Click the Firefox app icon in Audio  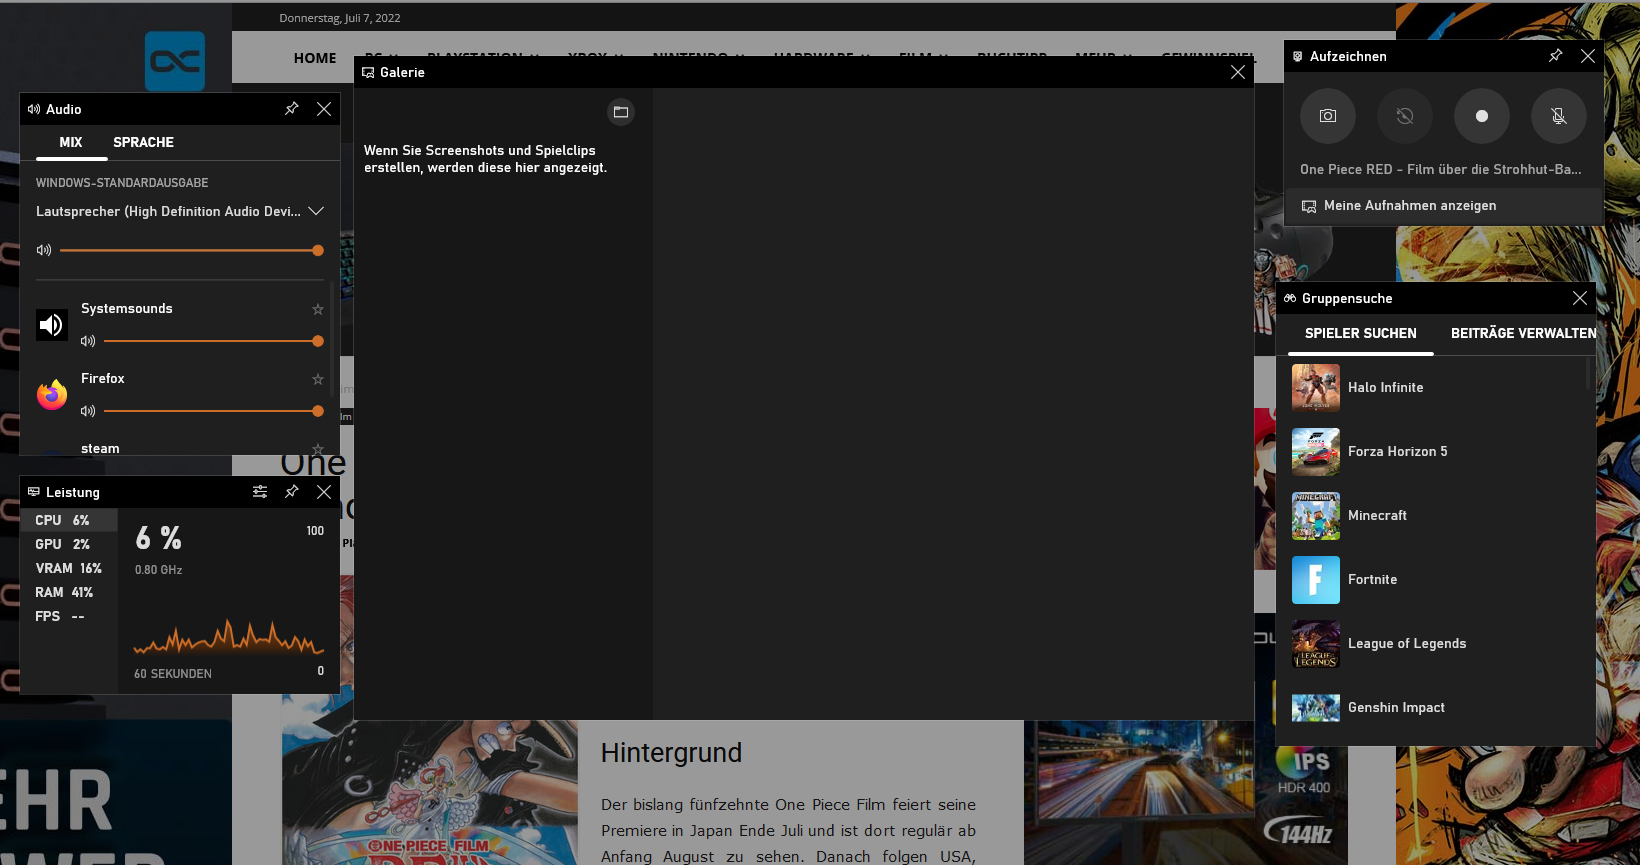[52, 395]
